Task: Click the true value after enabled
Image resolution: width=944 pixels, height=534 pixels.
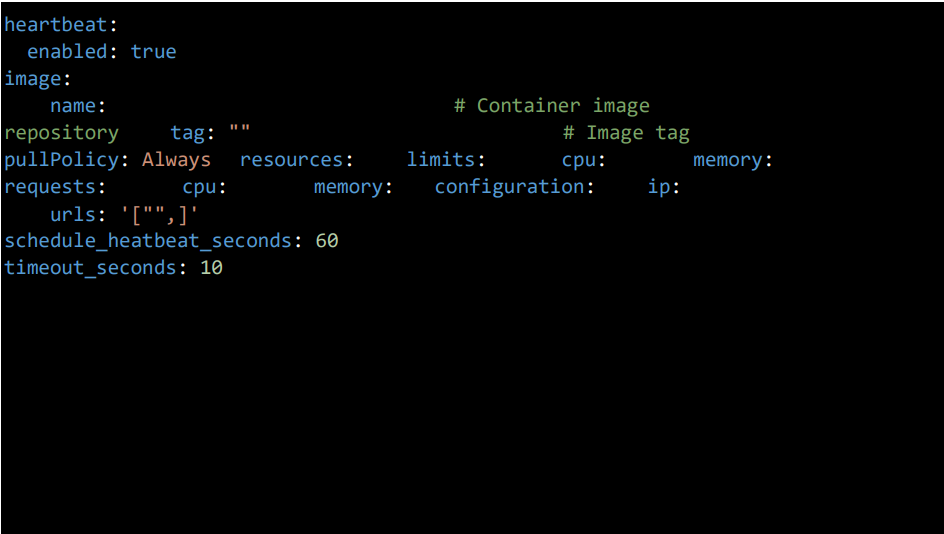Action: coord(154,52)
